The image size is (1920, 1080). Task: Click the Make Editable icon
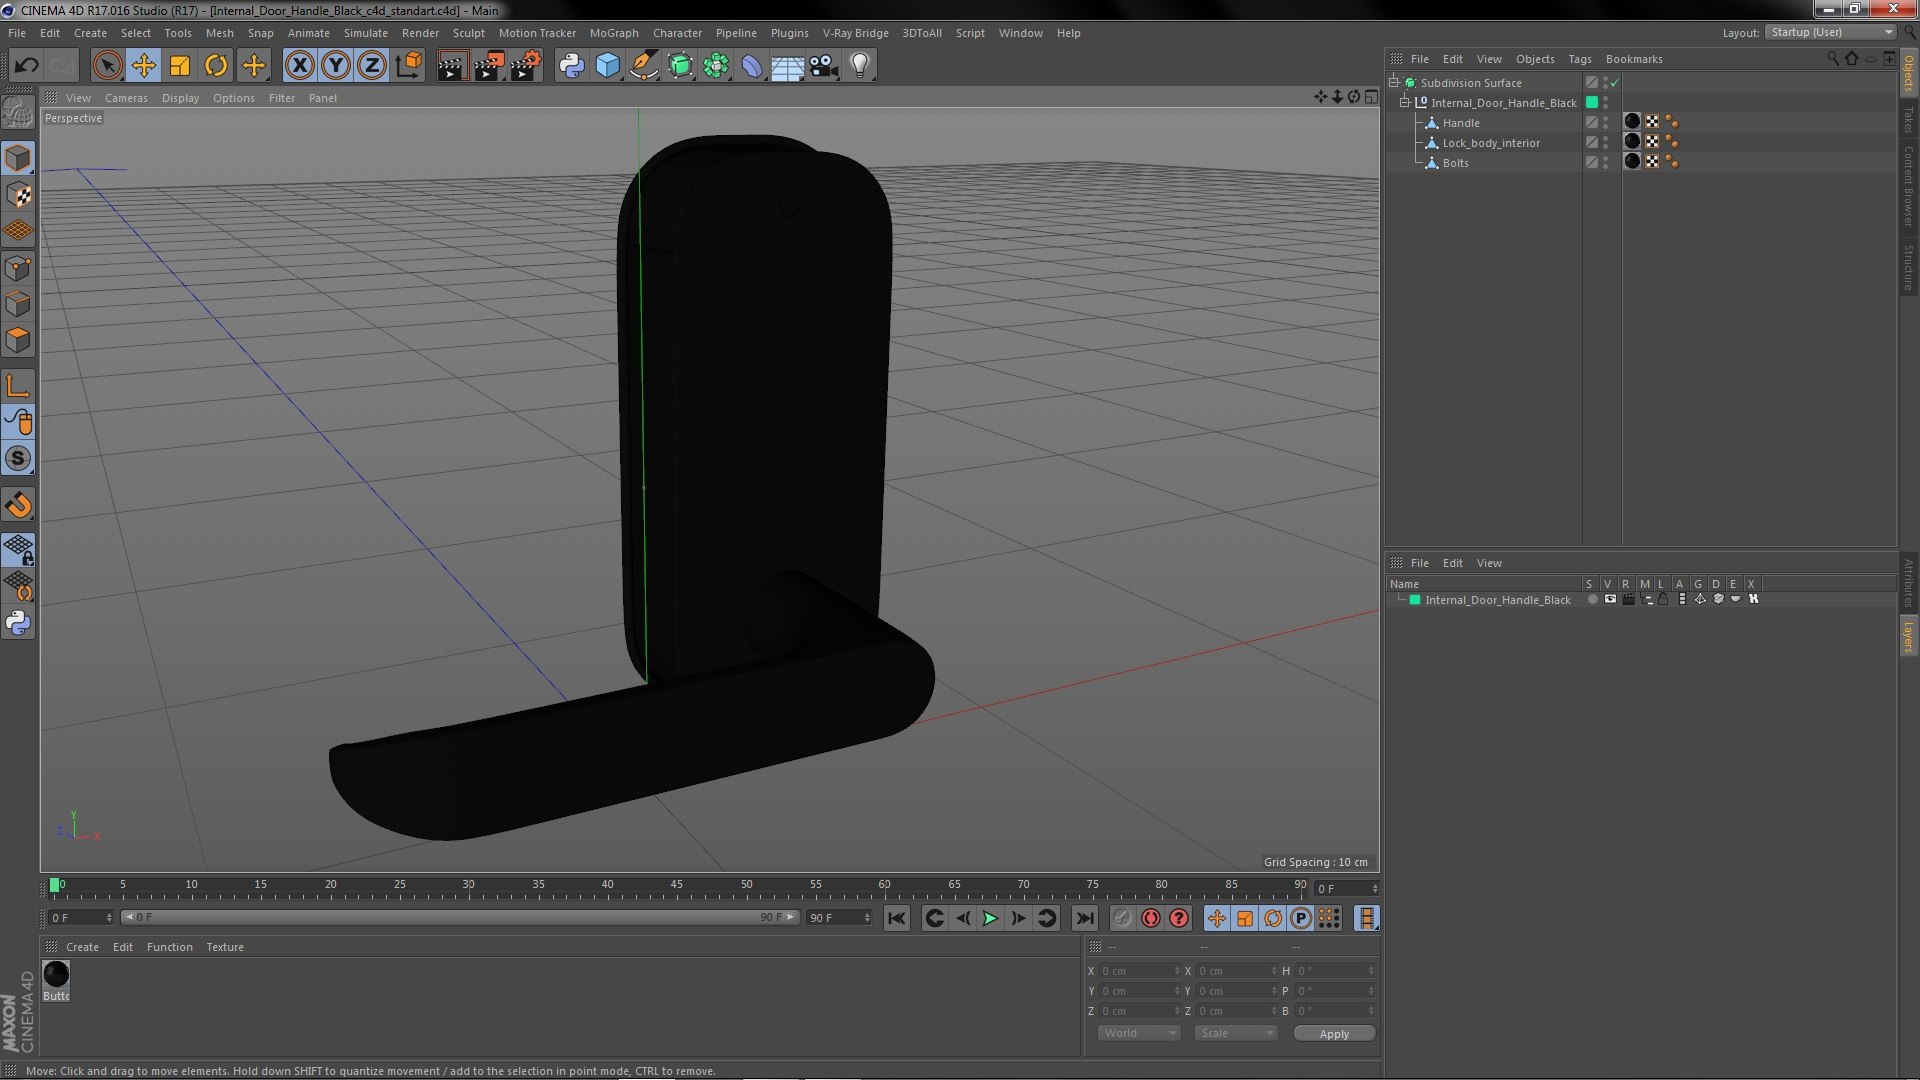pos(18,112)
